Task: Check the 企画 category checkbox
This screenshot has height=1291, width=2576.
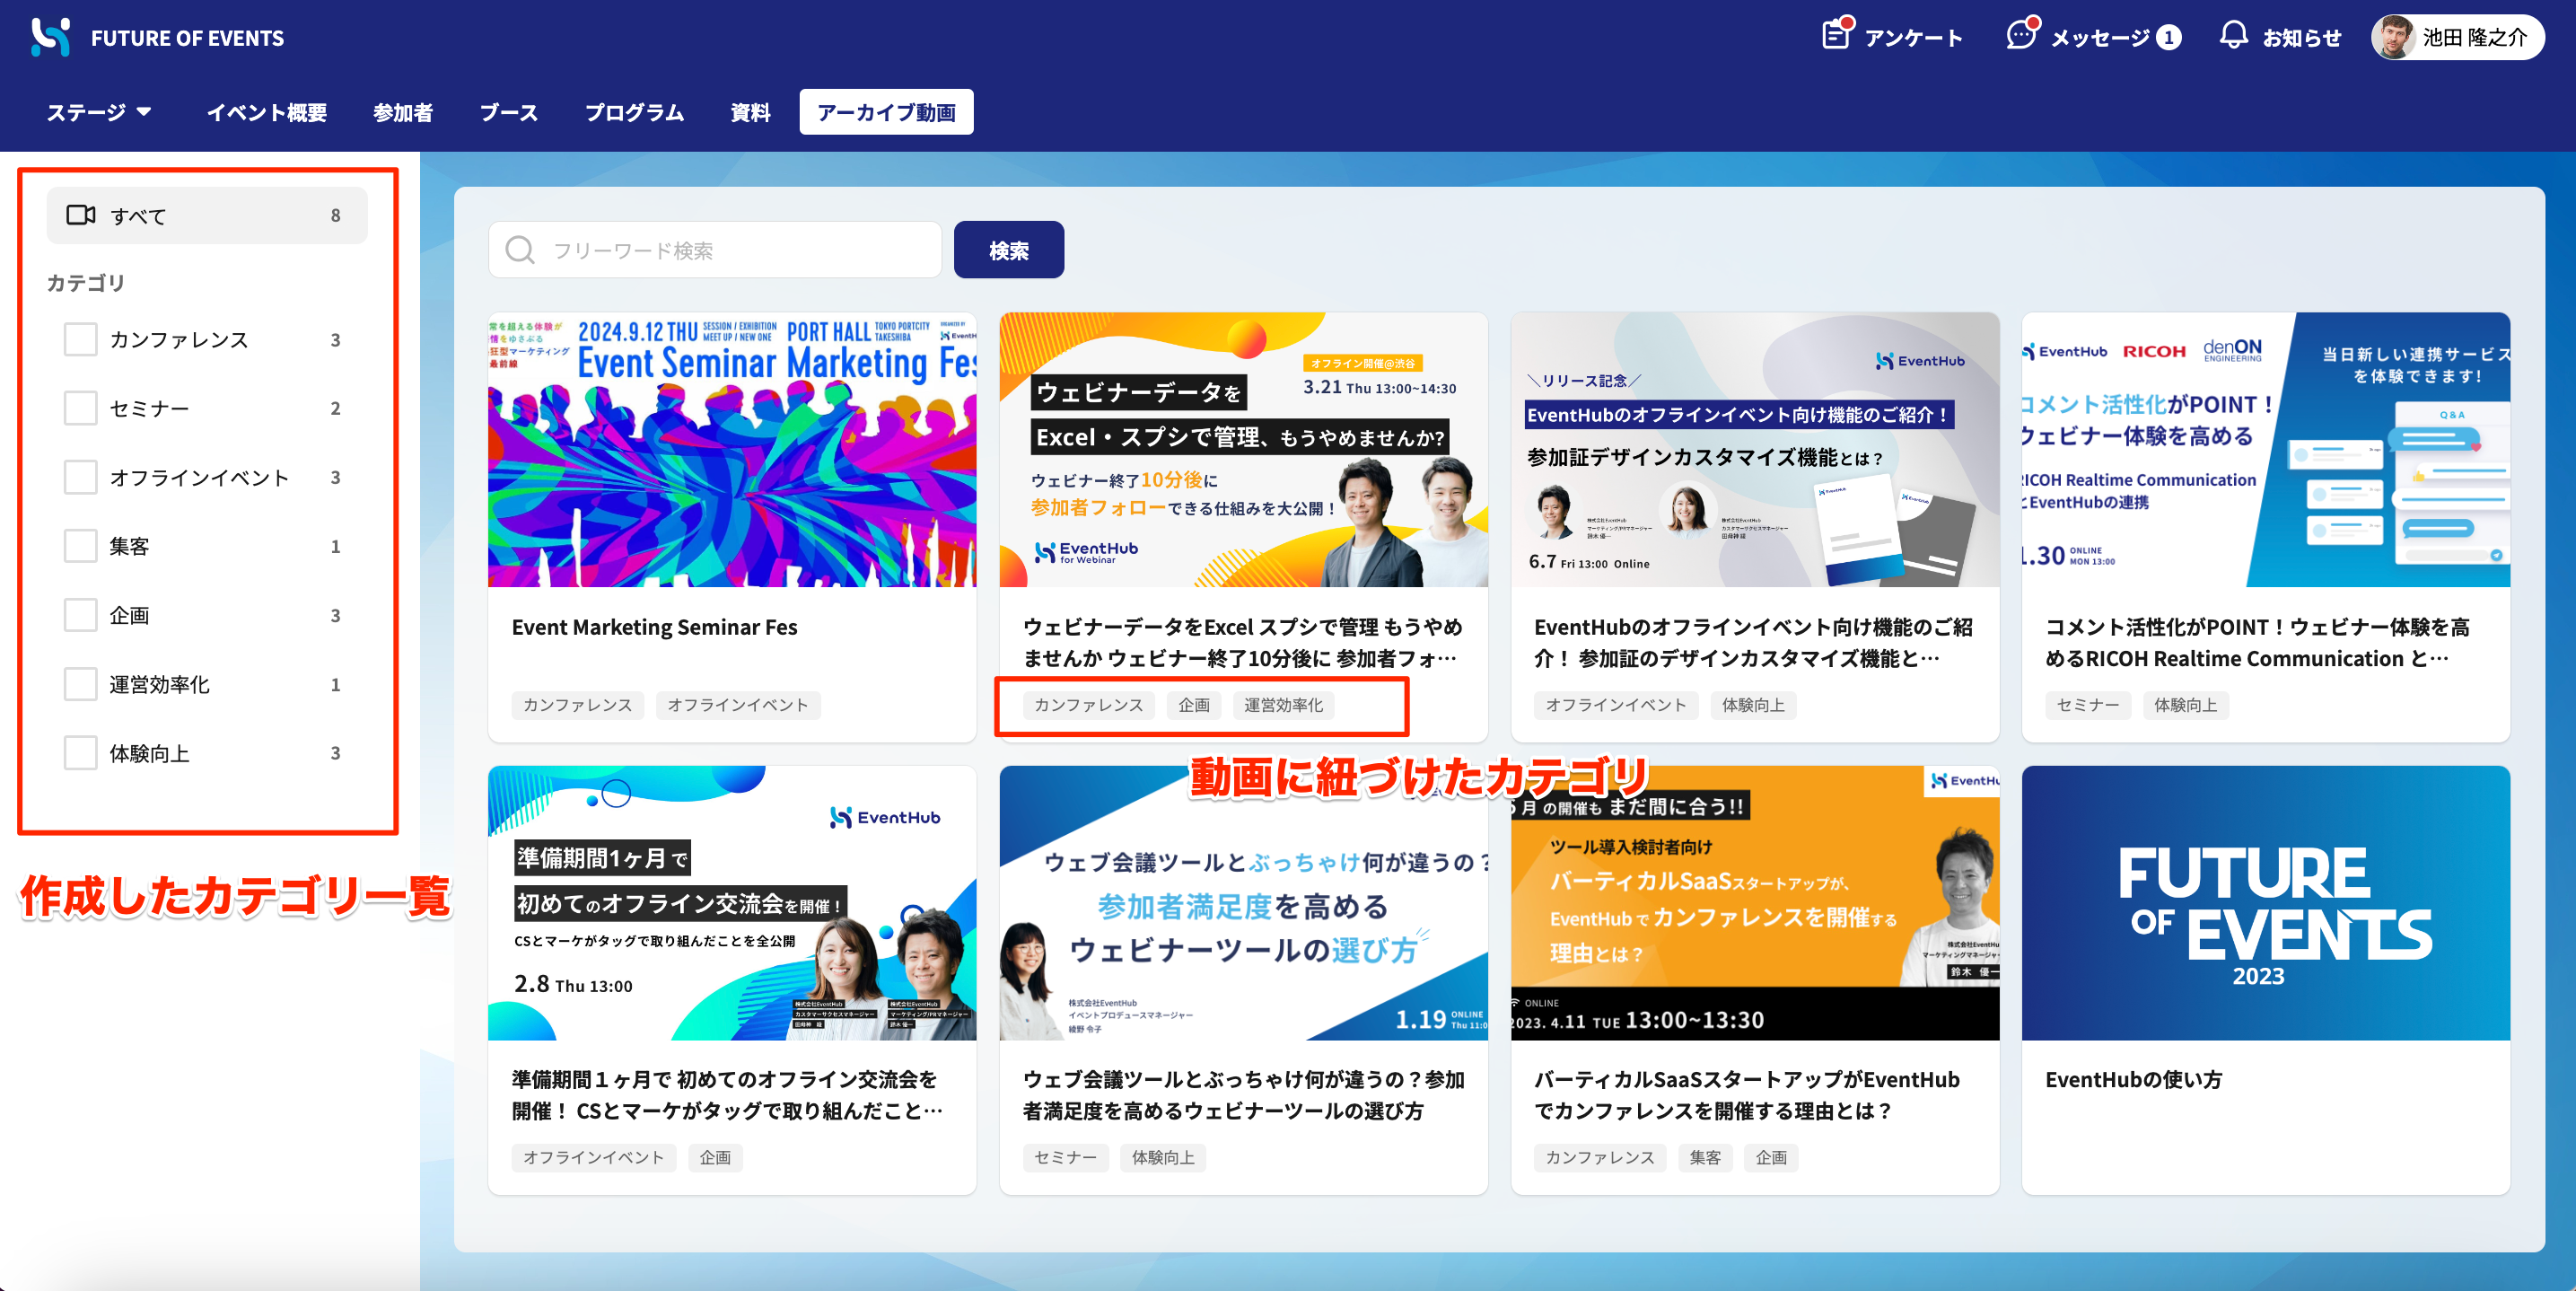Action: [80, 615]
